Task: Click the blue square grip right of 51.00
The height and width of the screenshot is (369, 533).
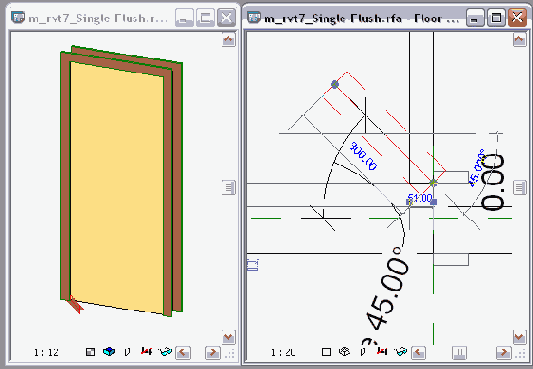Action: tap(433, 202)
